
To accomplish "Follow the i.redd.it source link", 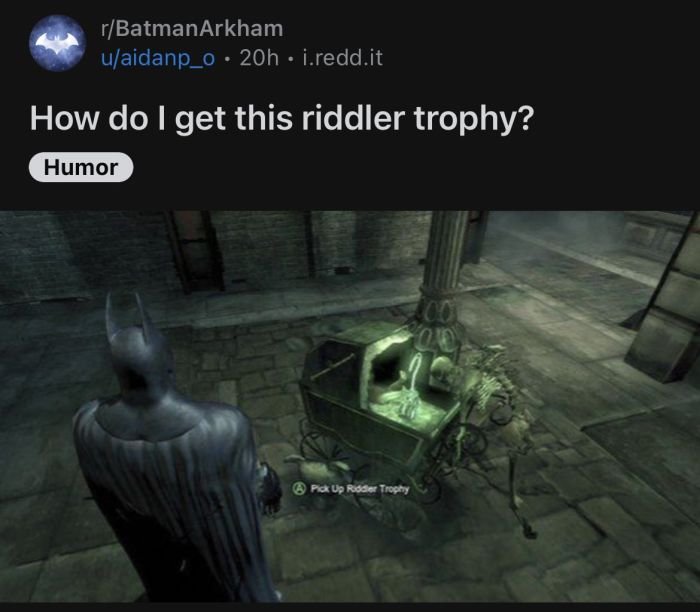I will pyautogui.click(x=342, y=58).
